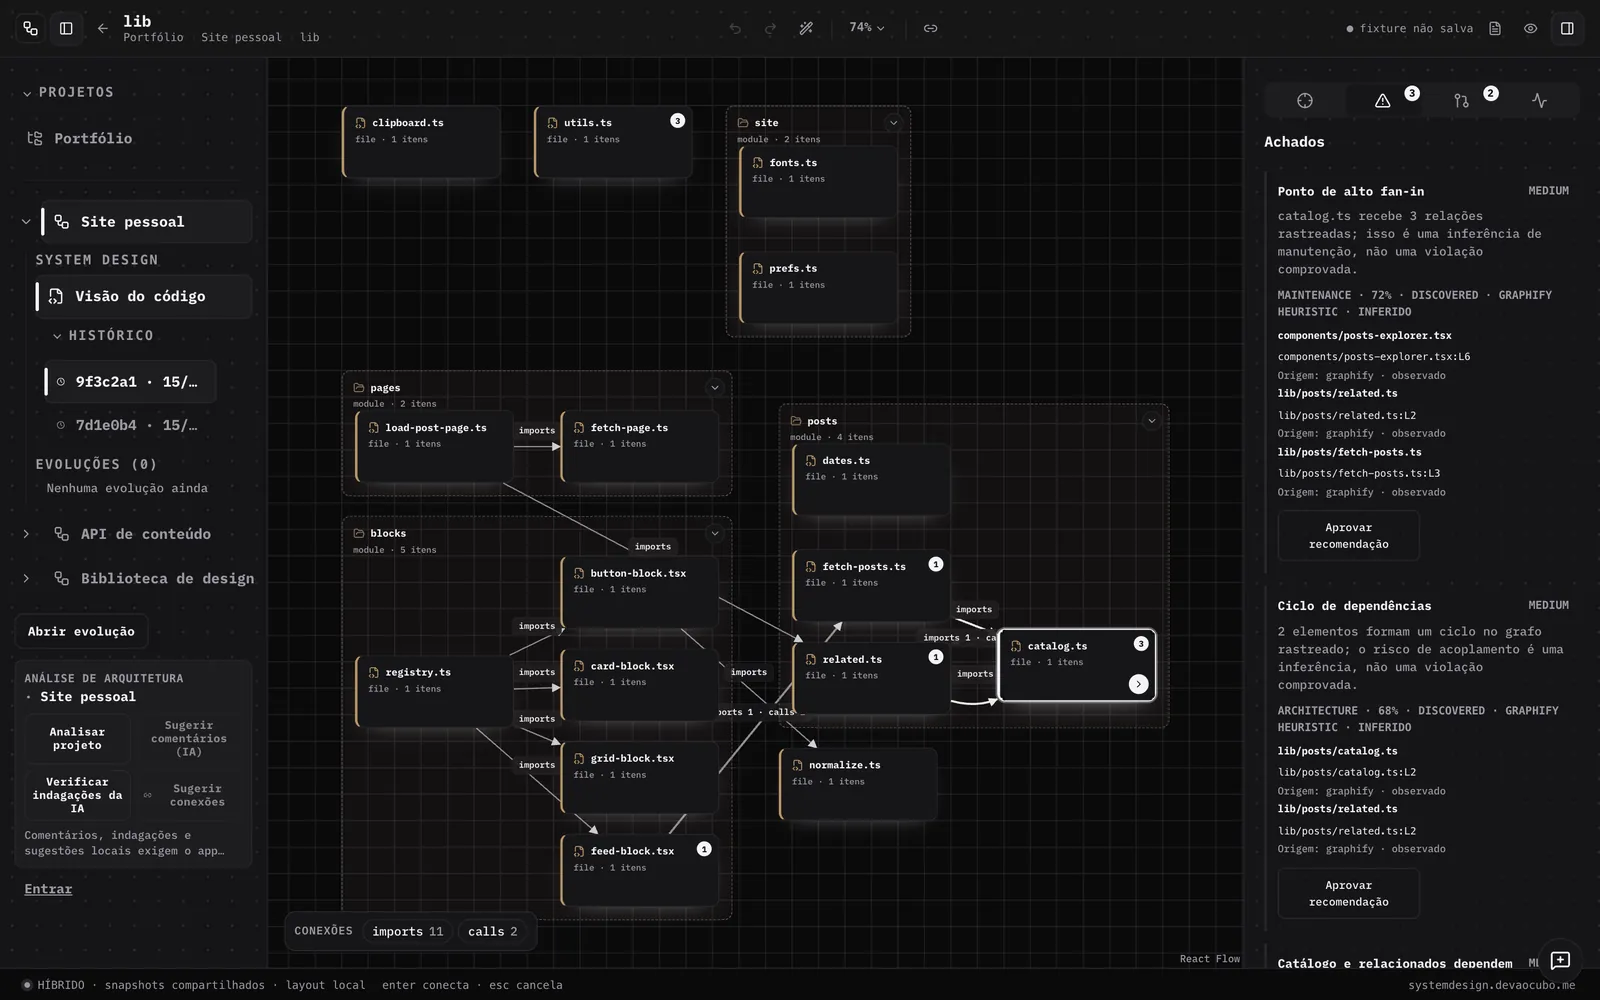Click the Abrir evolução button
This screenshot has width=1600, height=1000.
click(81, 632)
